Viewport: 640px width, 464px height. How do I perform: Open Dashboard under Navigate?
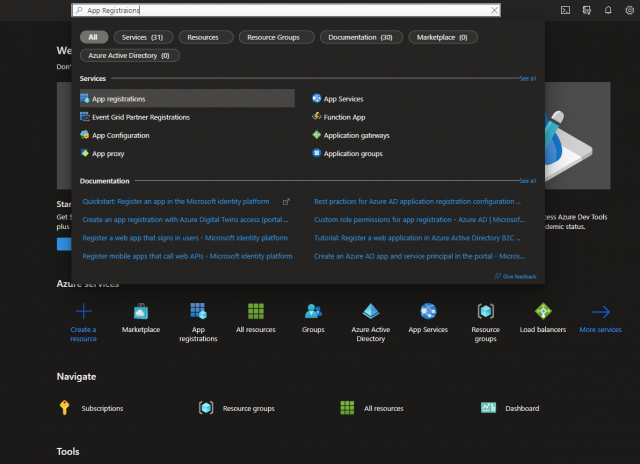tap(510, 408)
